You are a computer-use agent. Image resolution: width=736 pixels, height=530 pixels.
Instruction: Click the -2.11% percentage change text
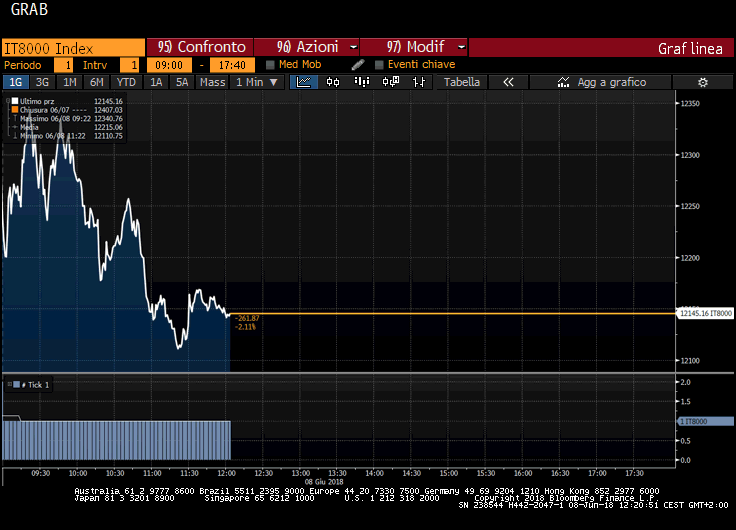pyautogui.click(x=245, y=327)
